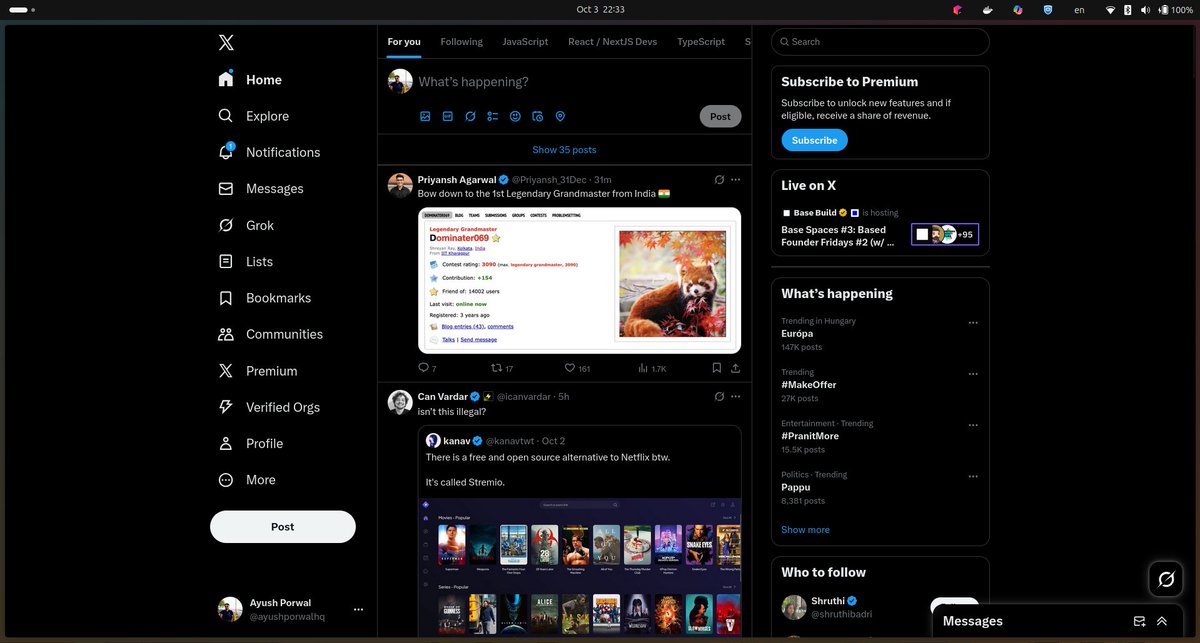Open the kanav quoted post author
Viewport: 1200px width, 643px height.
455,441
